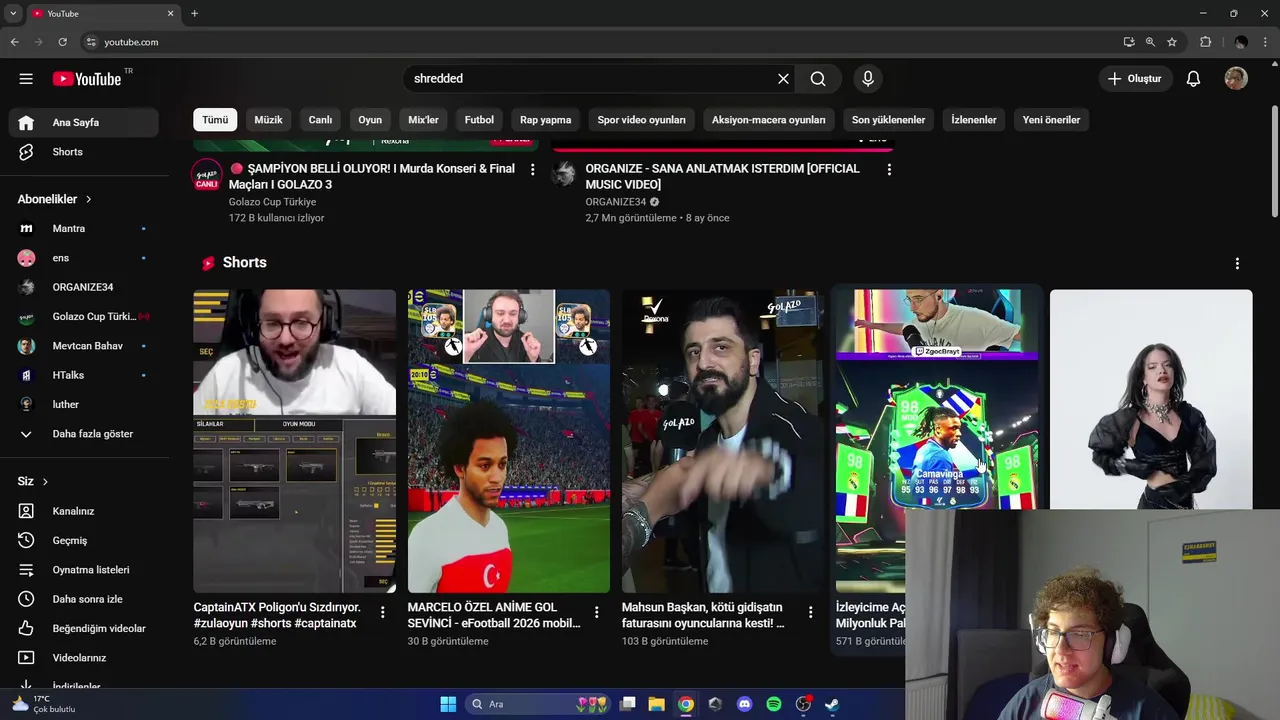
Task: Clear the search text with the X icon
Action: tap(783, 79)
